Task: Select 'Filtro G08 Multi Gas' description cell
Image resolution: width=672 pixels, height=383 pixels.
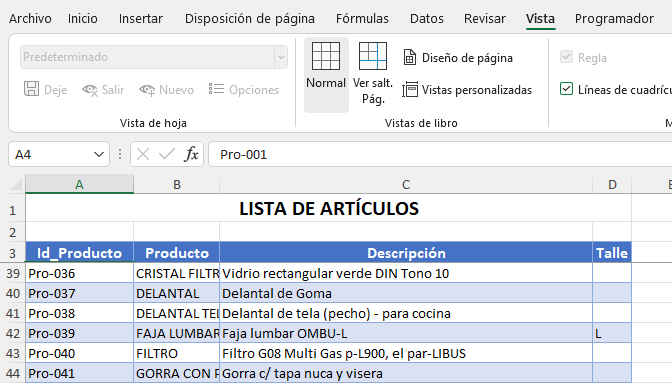Action: (406, 353)
